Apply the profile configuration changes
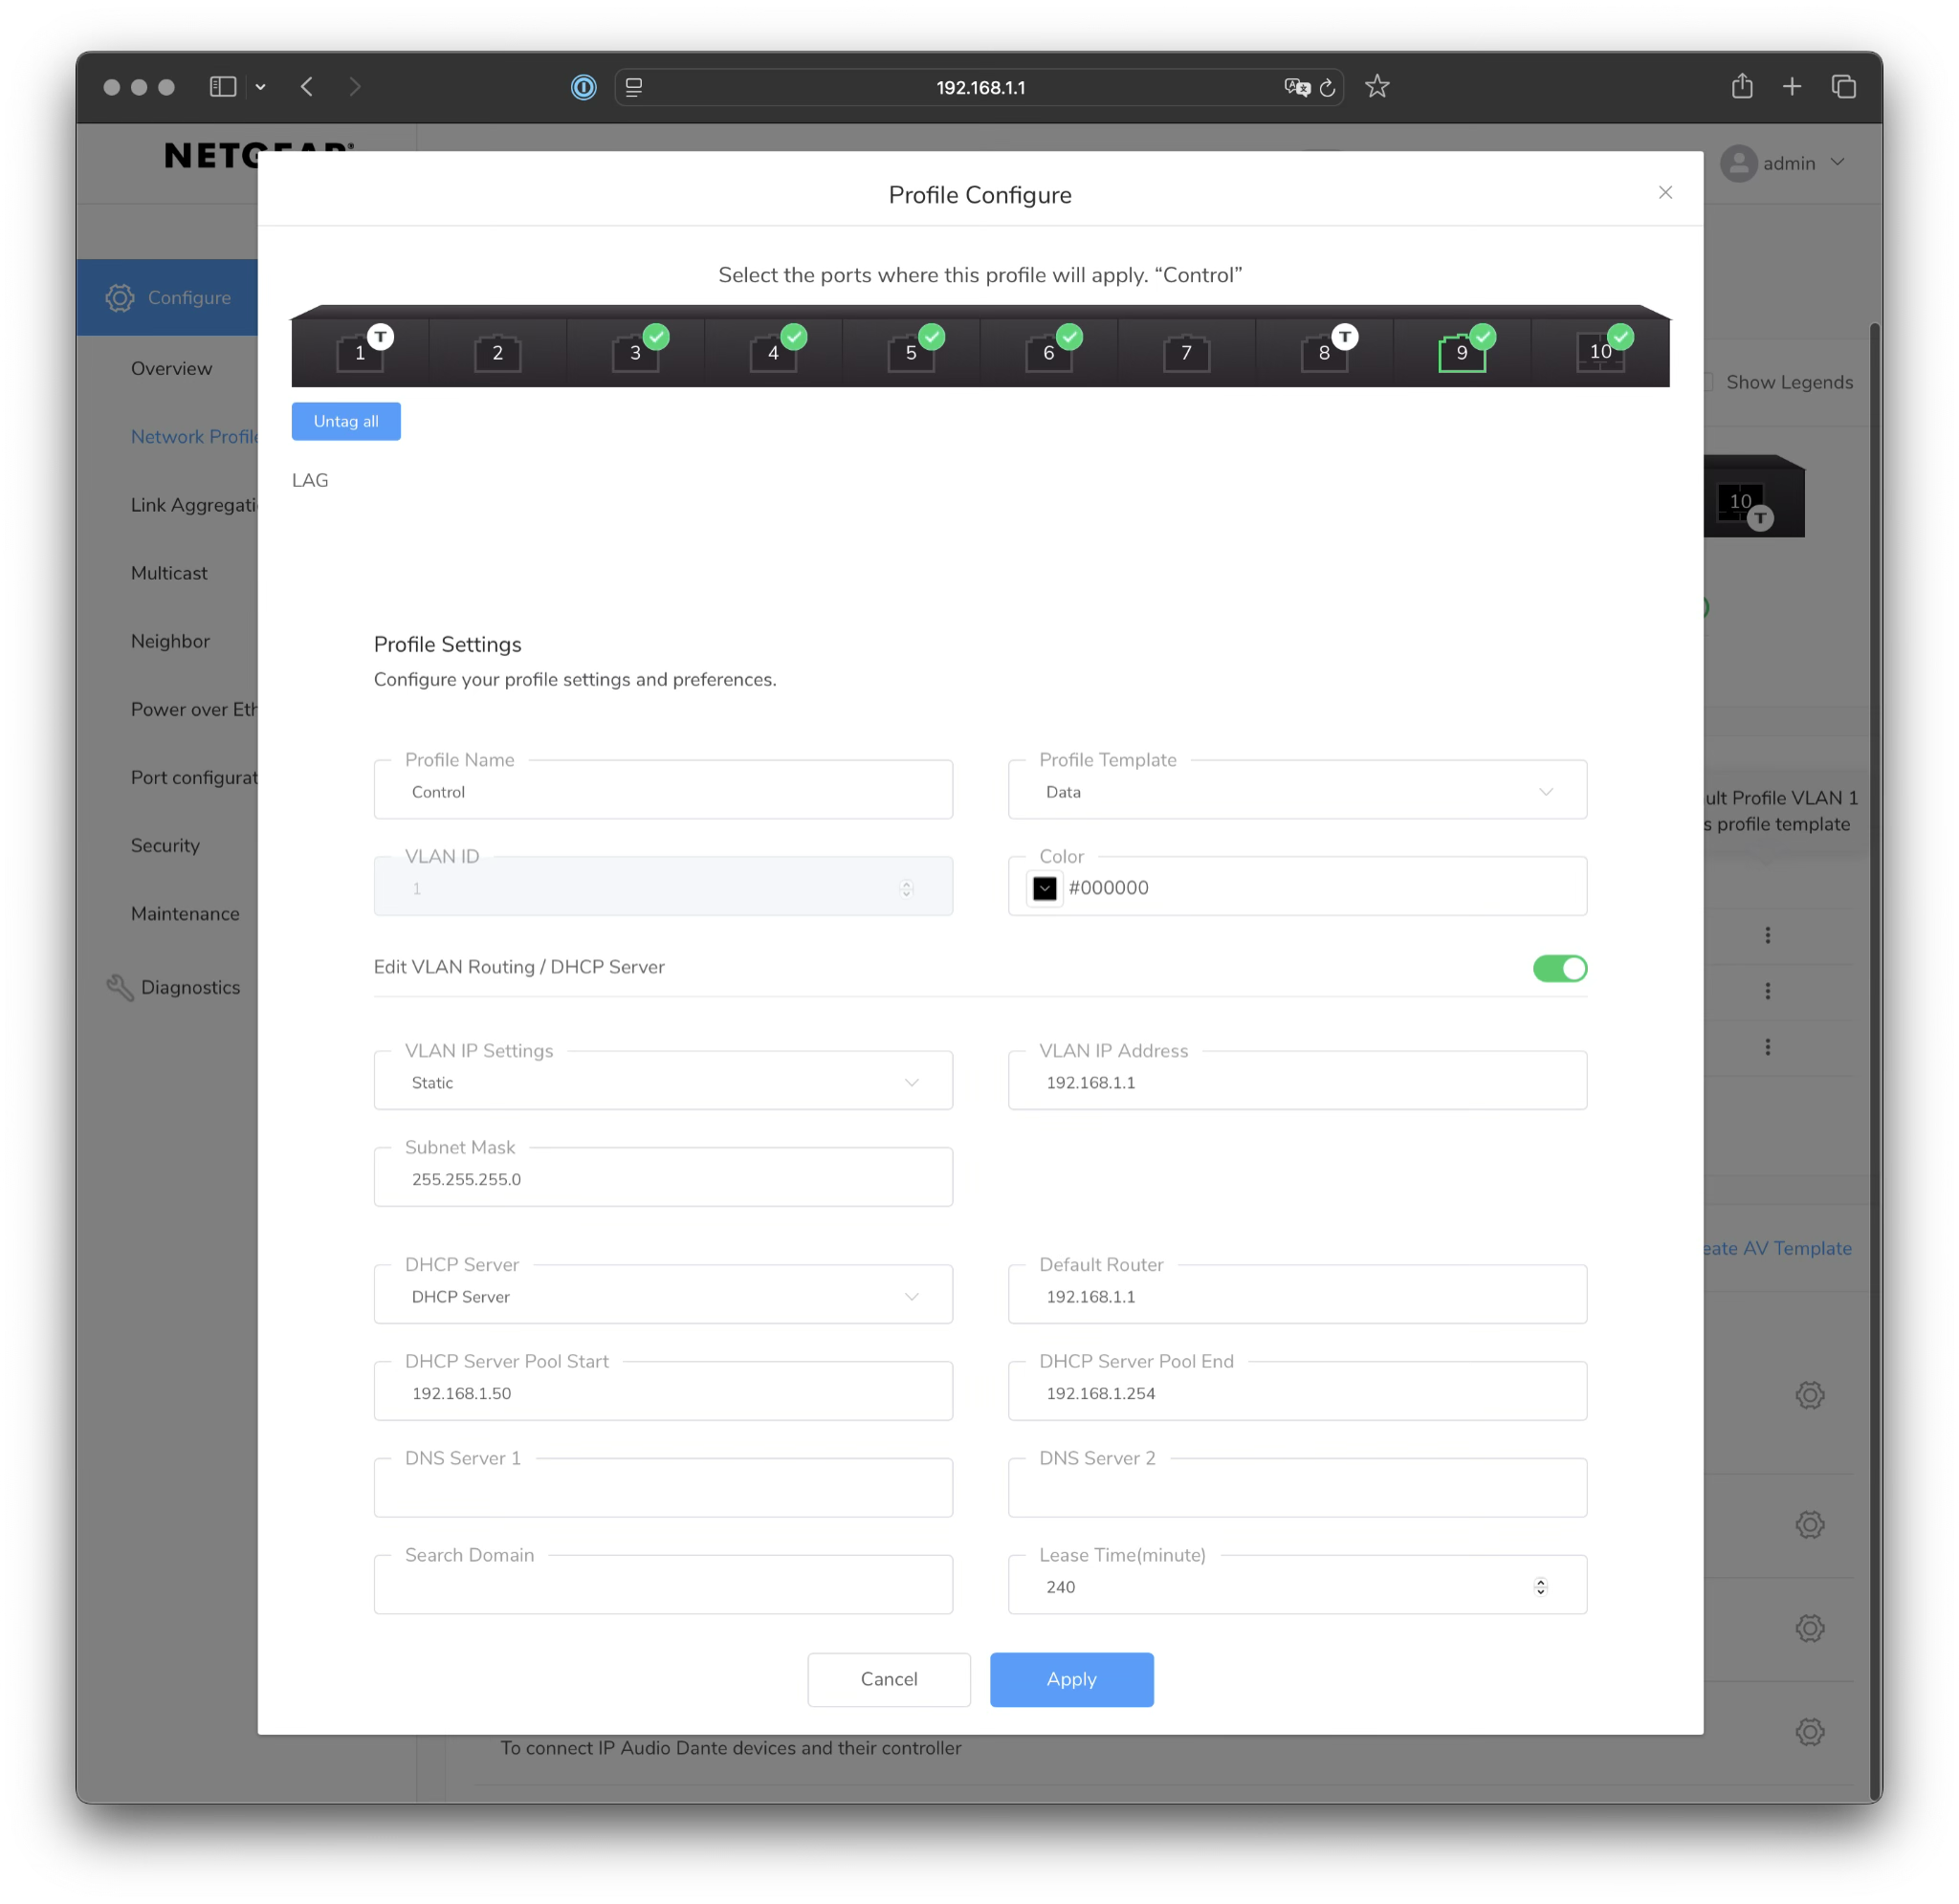1959x1904 pixels. (1070, 1678)
